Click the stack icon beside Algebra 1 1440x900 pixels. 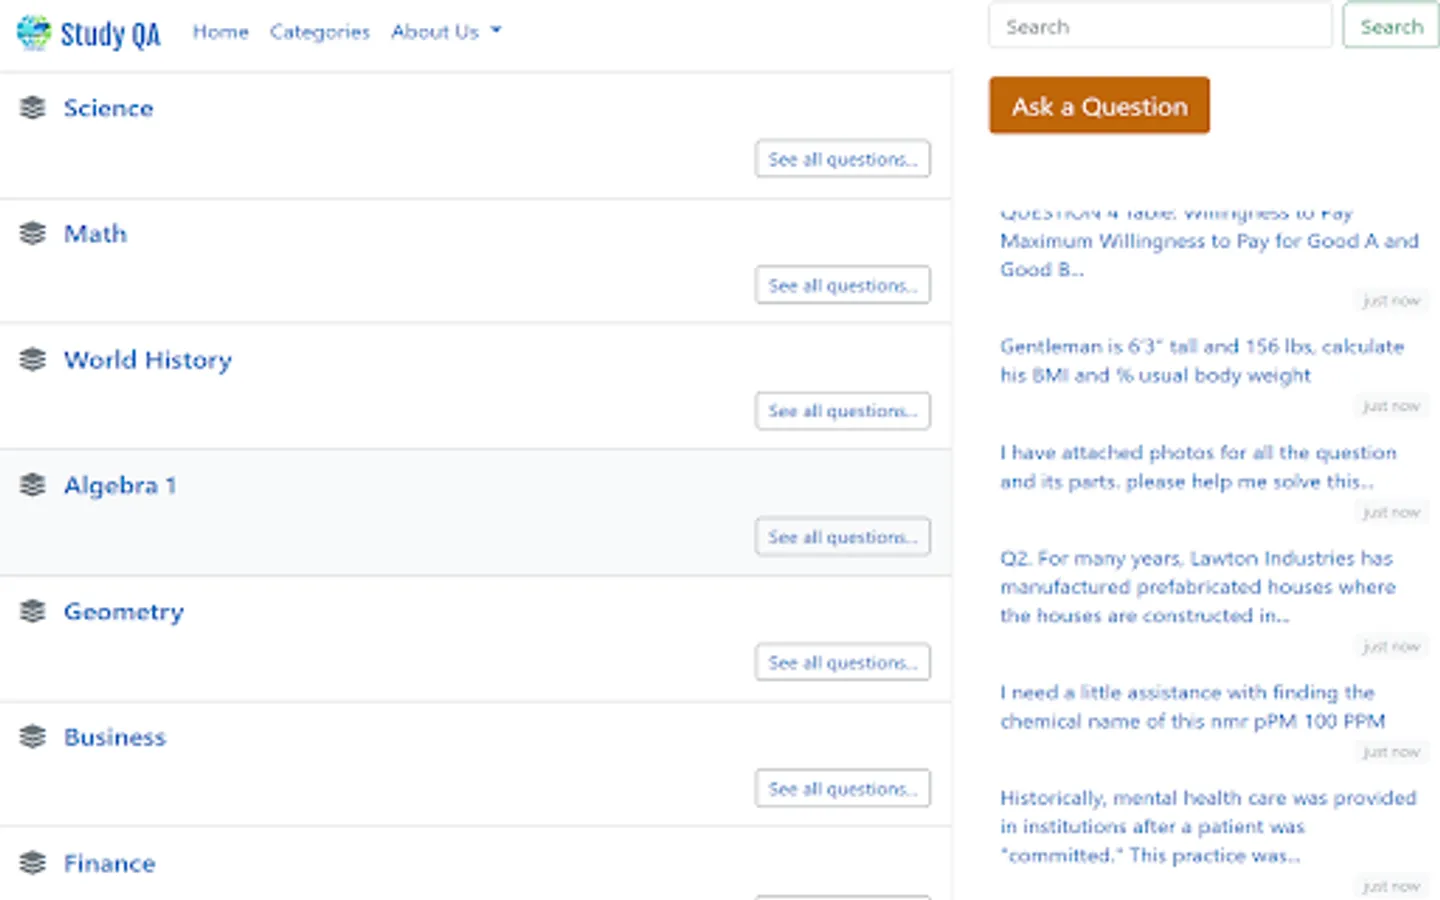tap(33, 485)
